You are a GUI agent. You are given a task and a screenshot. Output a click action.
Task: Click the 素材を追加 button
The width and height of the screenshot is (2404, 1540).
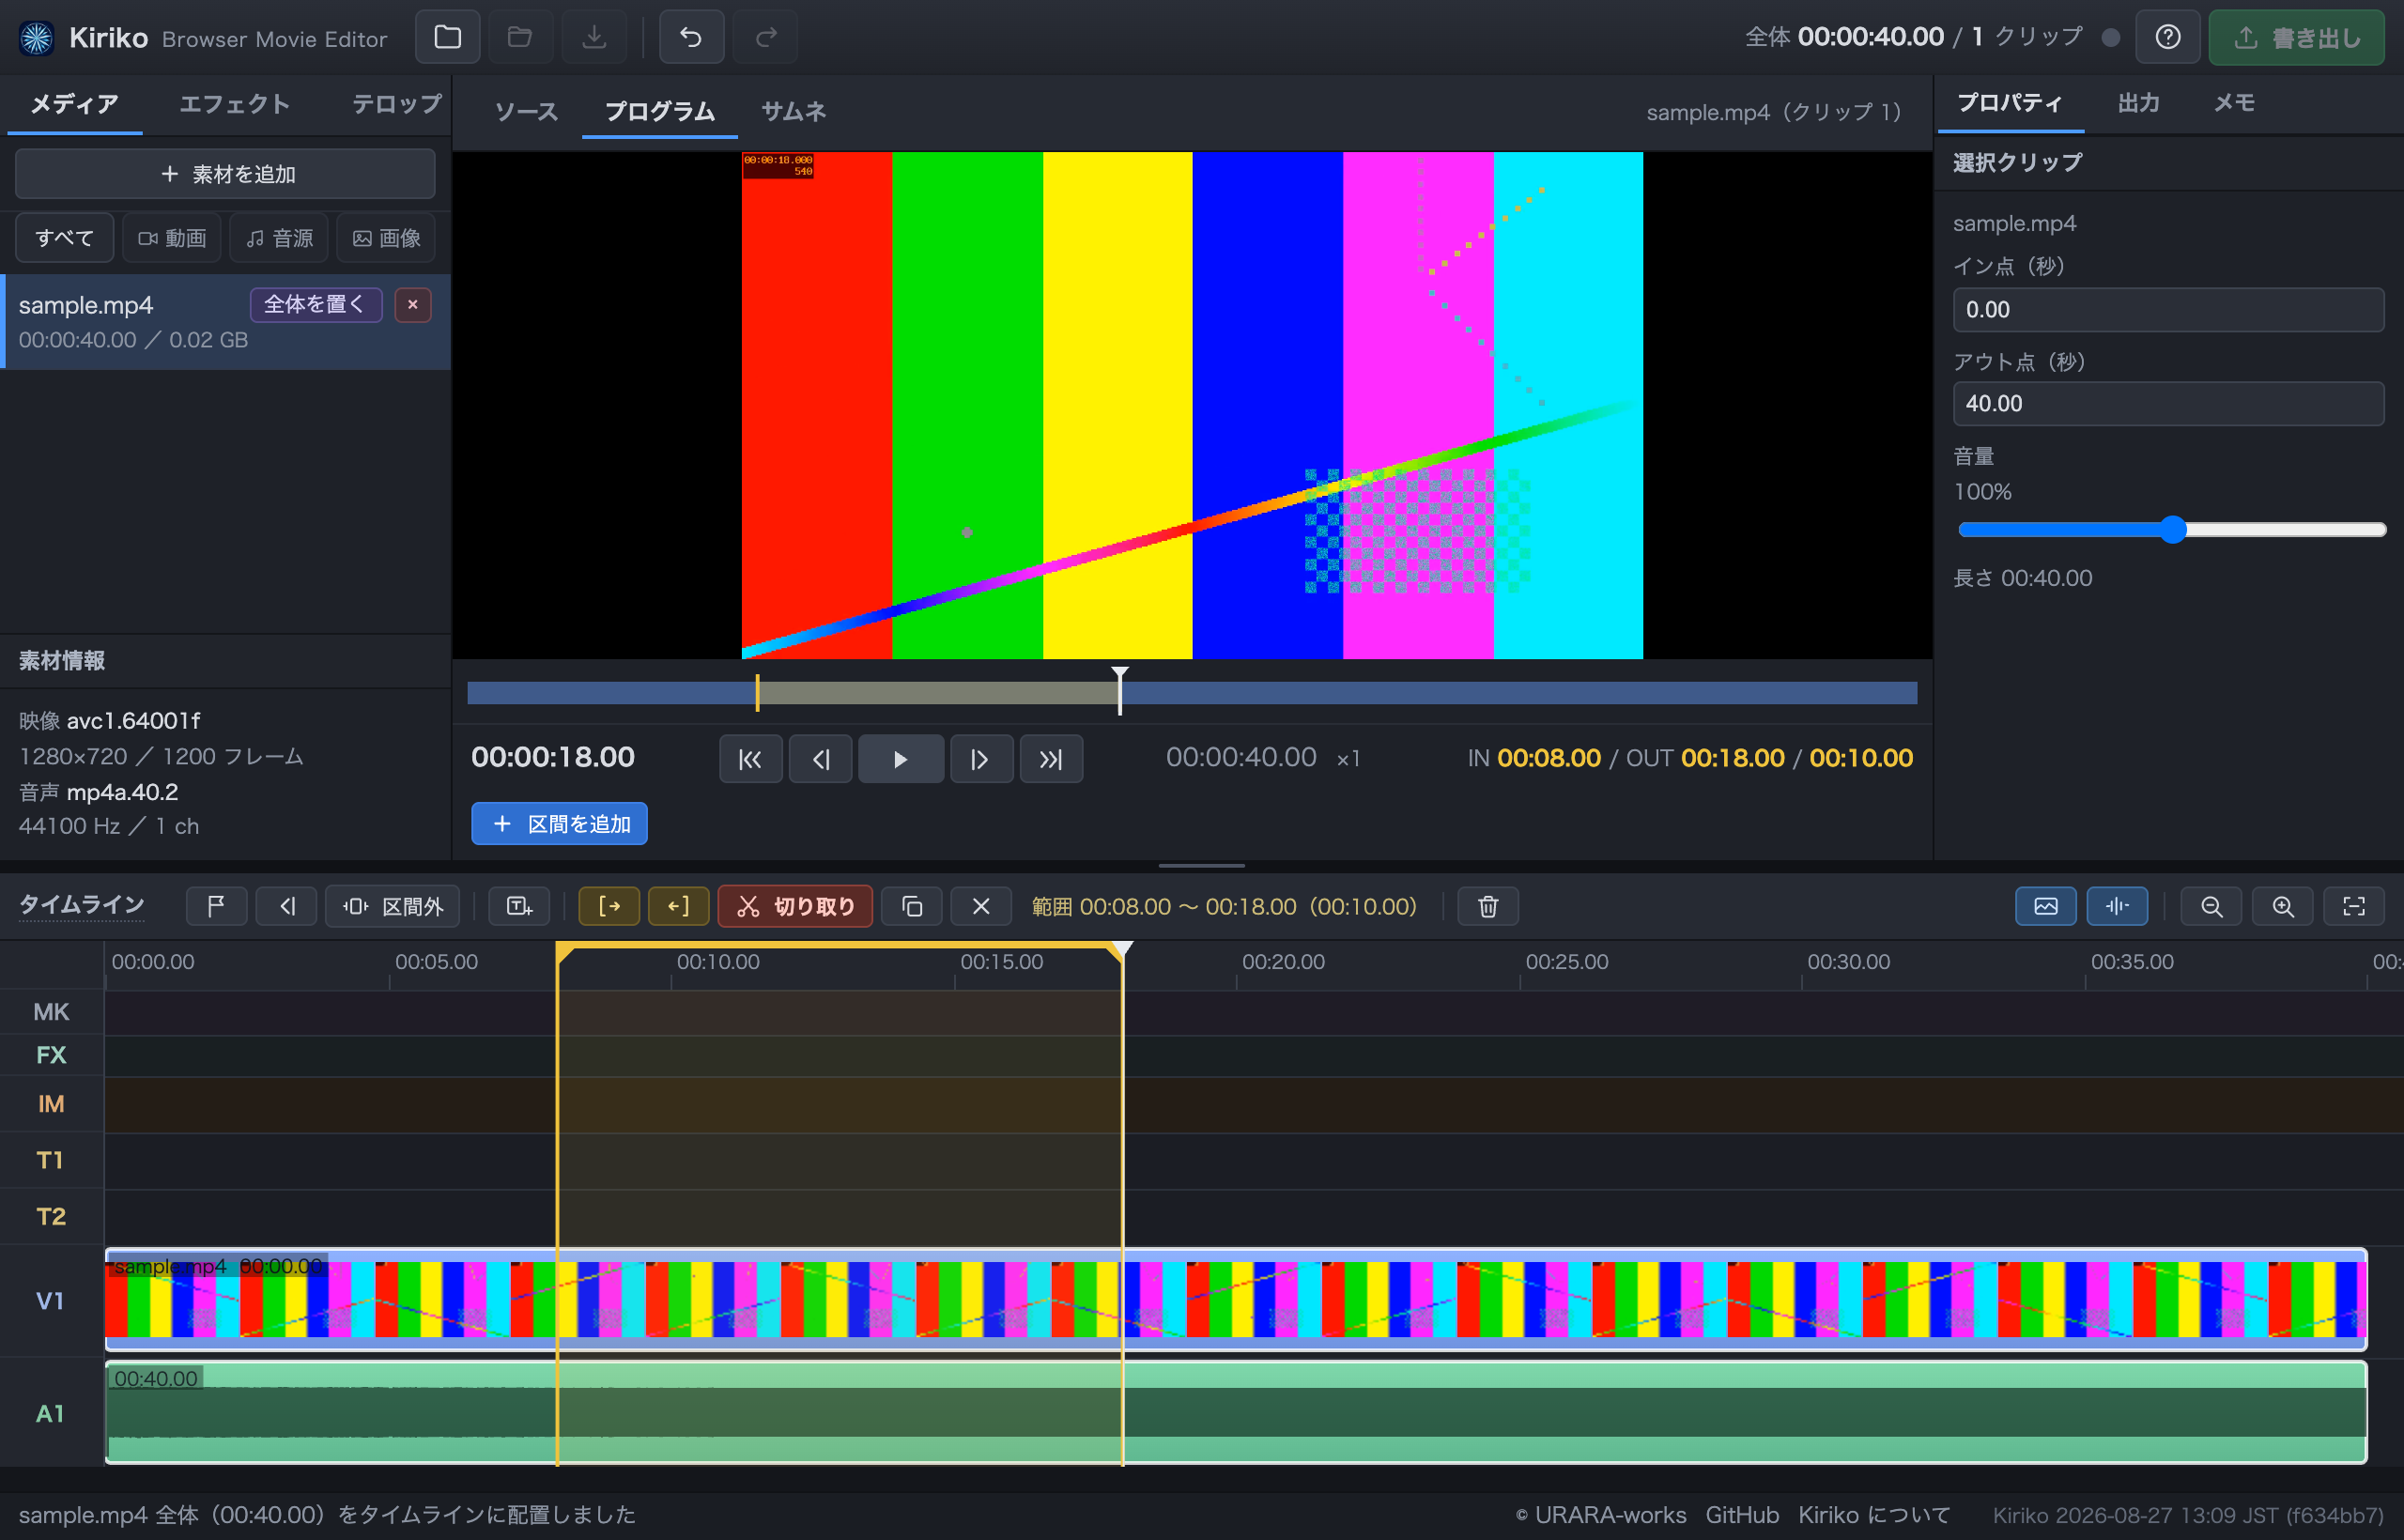[225, 174]
